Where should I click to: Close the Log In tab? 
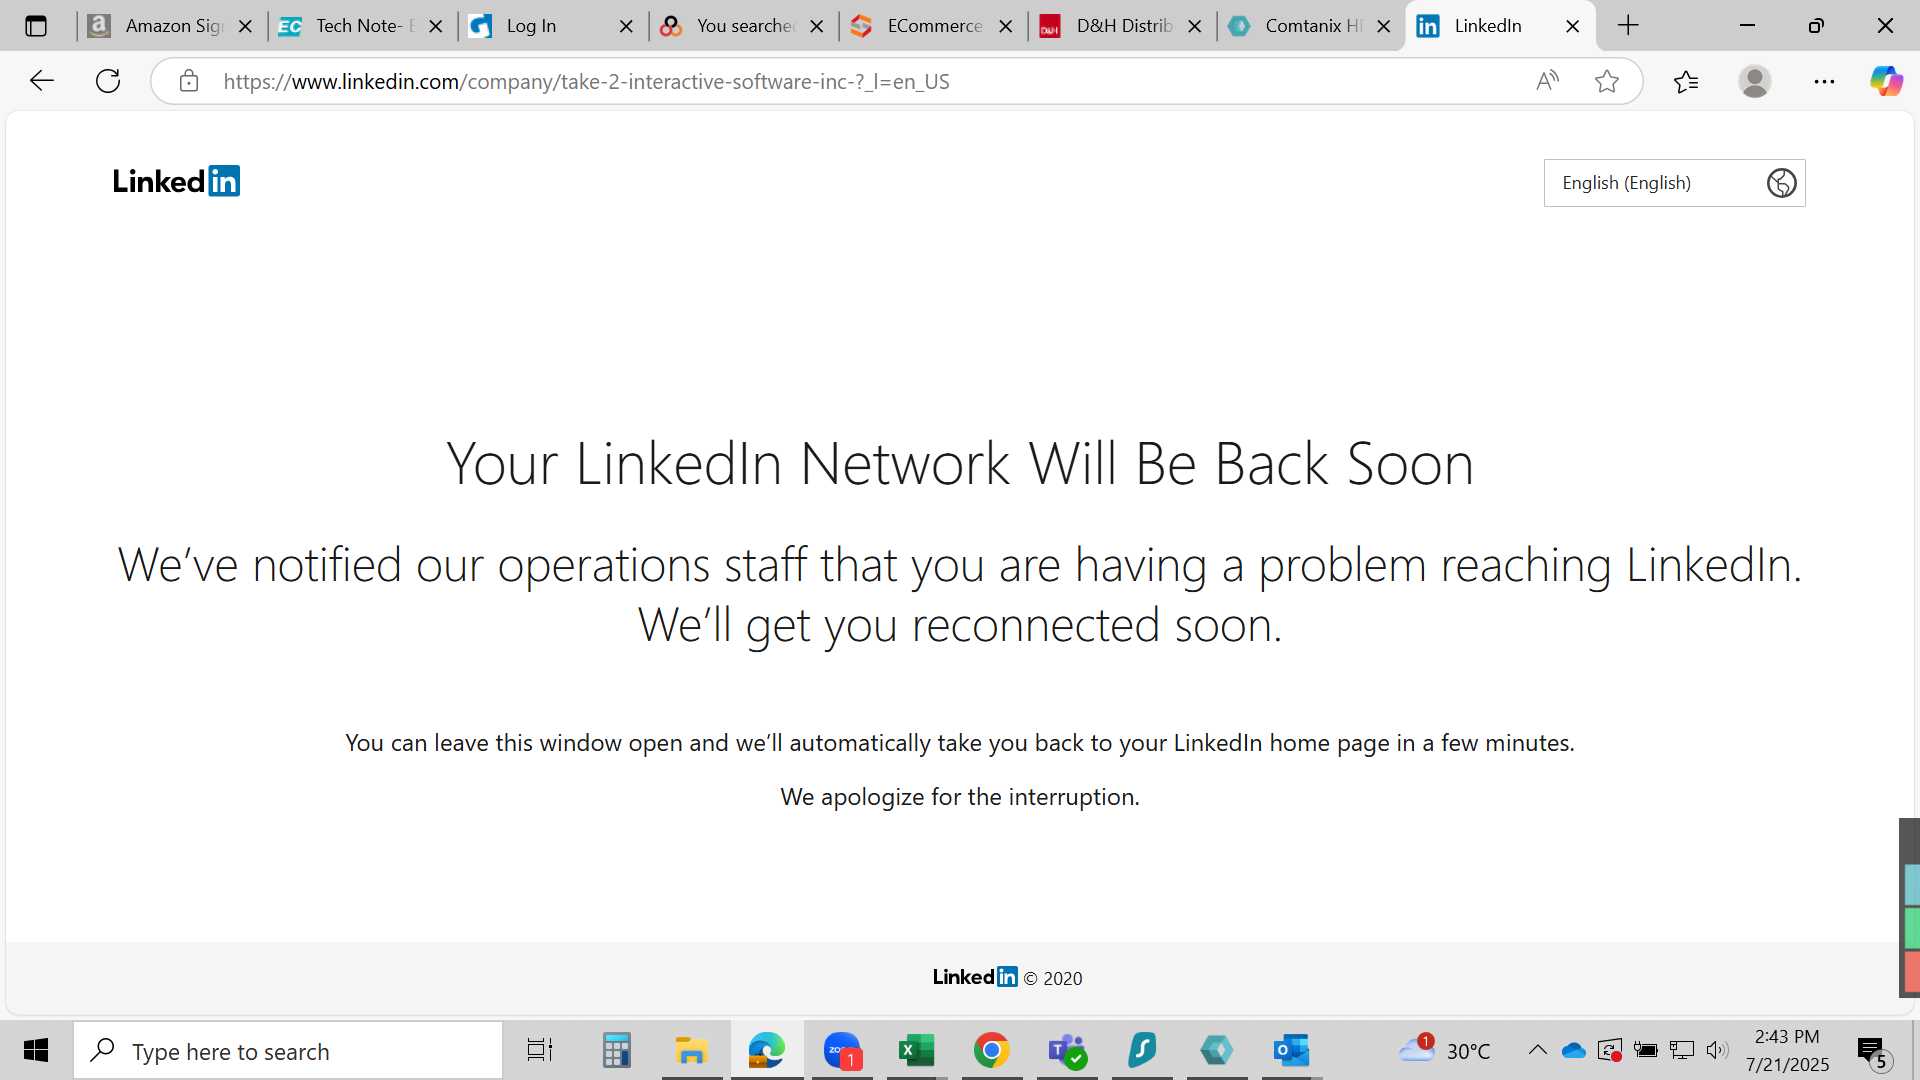coord(626,27)
